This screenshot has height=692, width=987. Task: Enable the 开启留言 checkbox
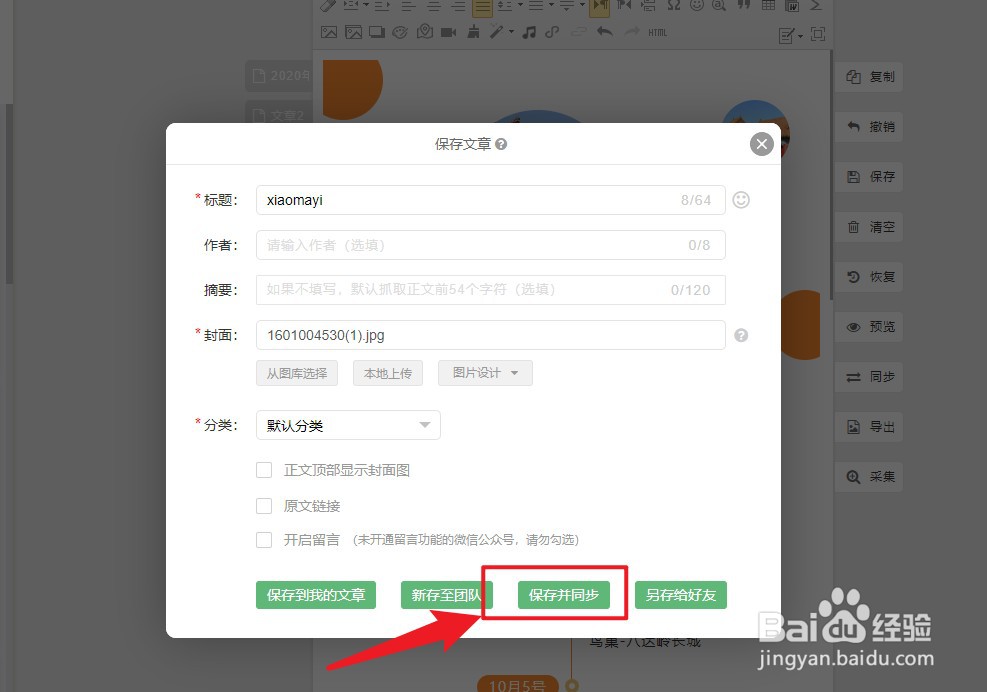coord(264,540)
